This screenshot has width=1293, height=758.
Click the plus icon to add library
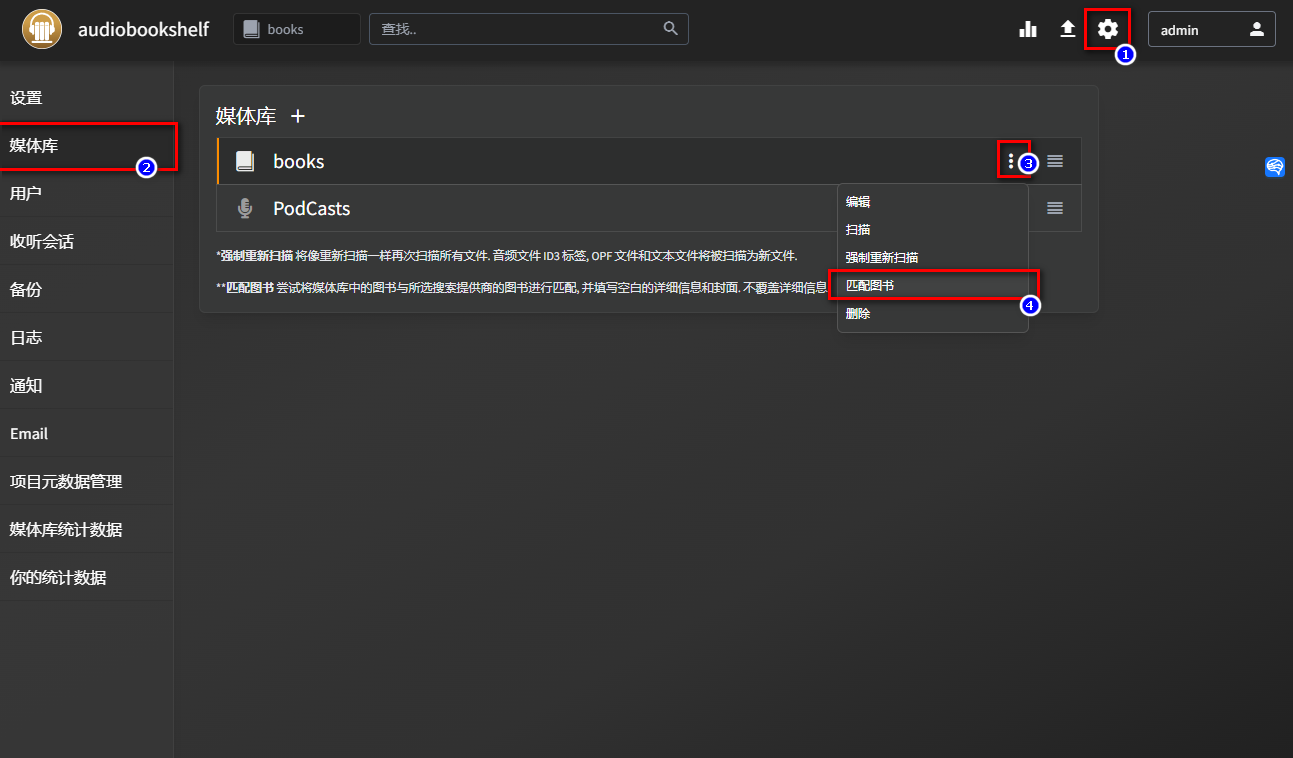click(x=297, y=116)
